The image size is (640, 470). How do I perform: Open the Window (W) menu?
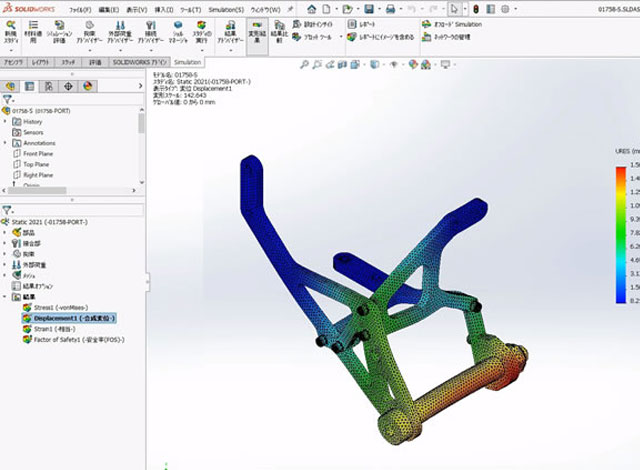pos(265,9)
